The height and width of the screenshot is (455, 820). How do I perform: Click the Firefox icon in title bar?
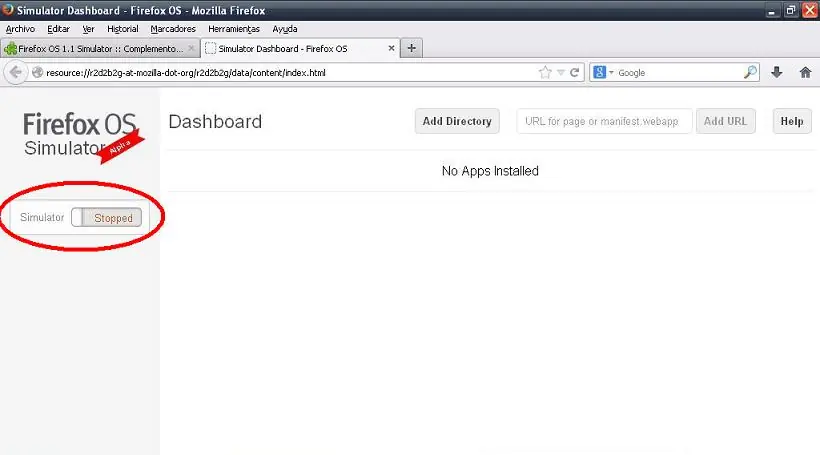pos(7,9)
